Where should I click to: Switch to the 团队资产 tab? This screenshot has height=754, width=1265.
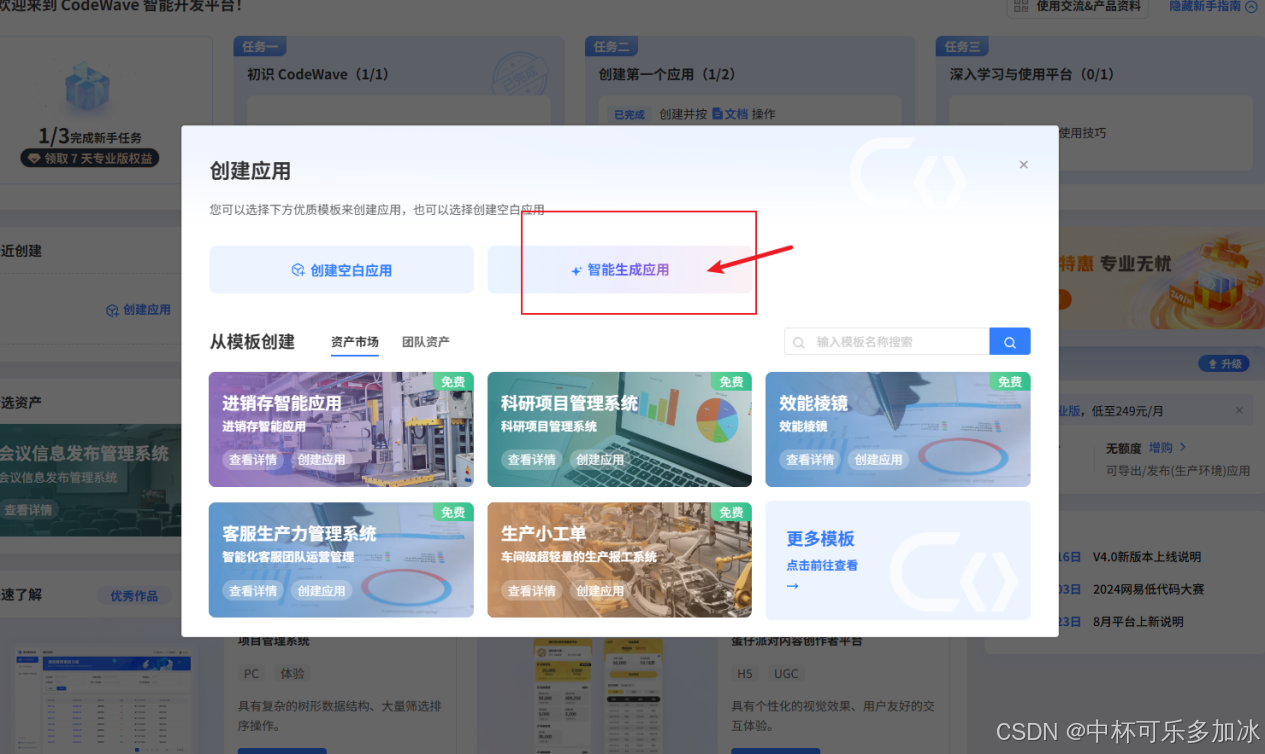click(x=426, y=342)
